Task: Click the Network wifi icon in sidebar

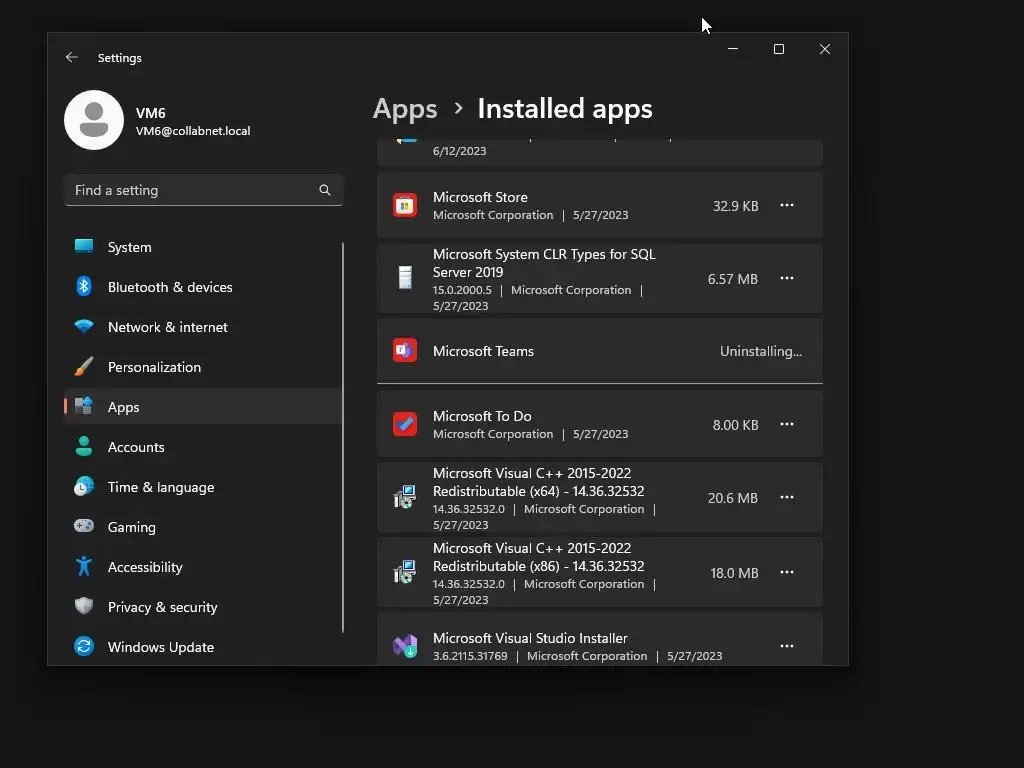Action: 84,326
